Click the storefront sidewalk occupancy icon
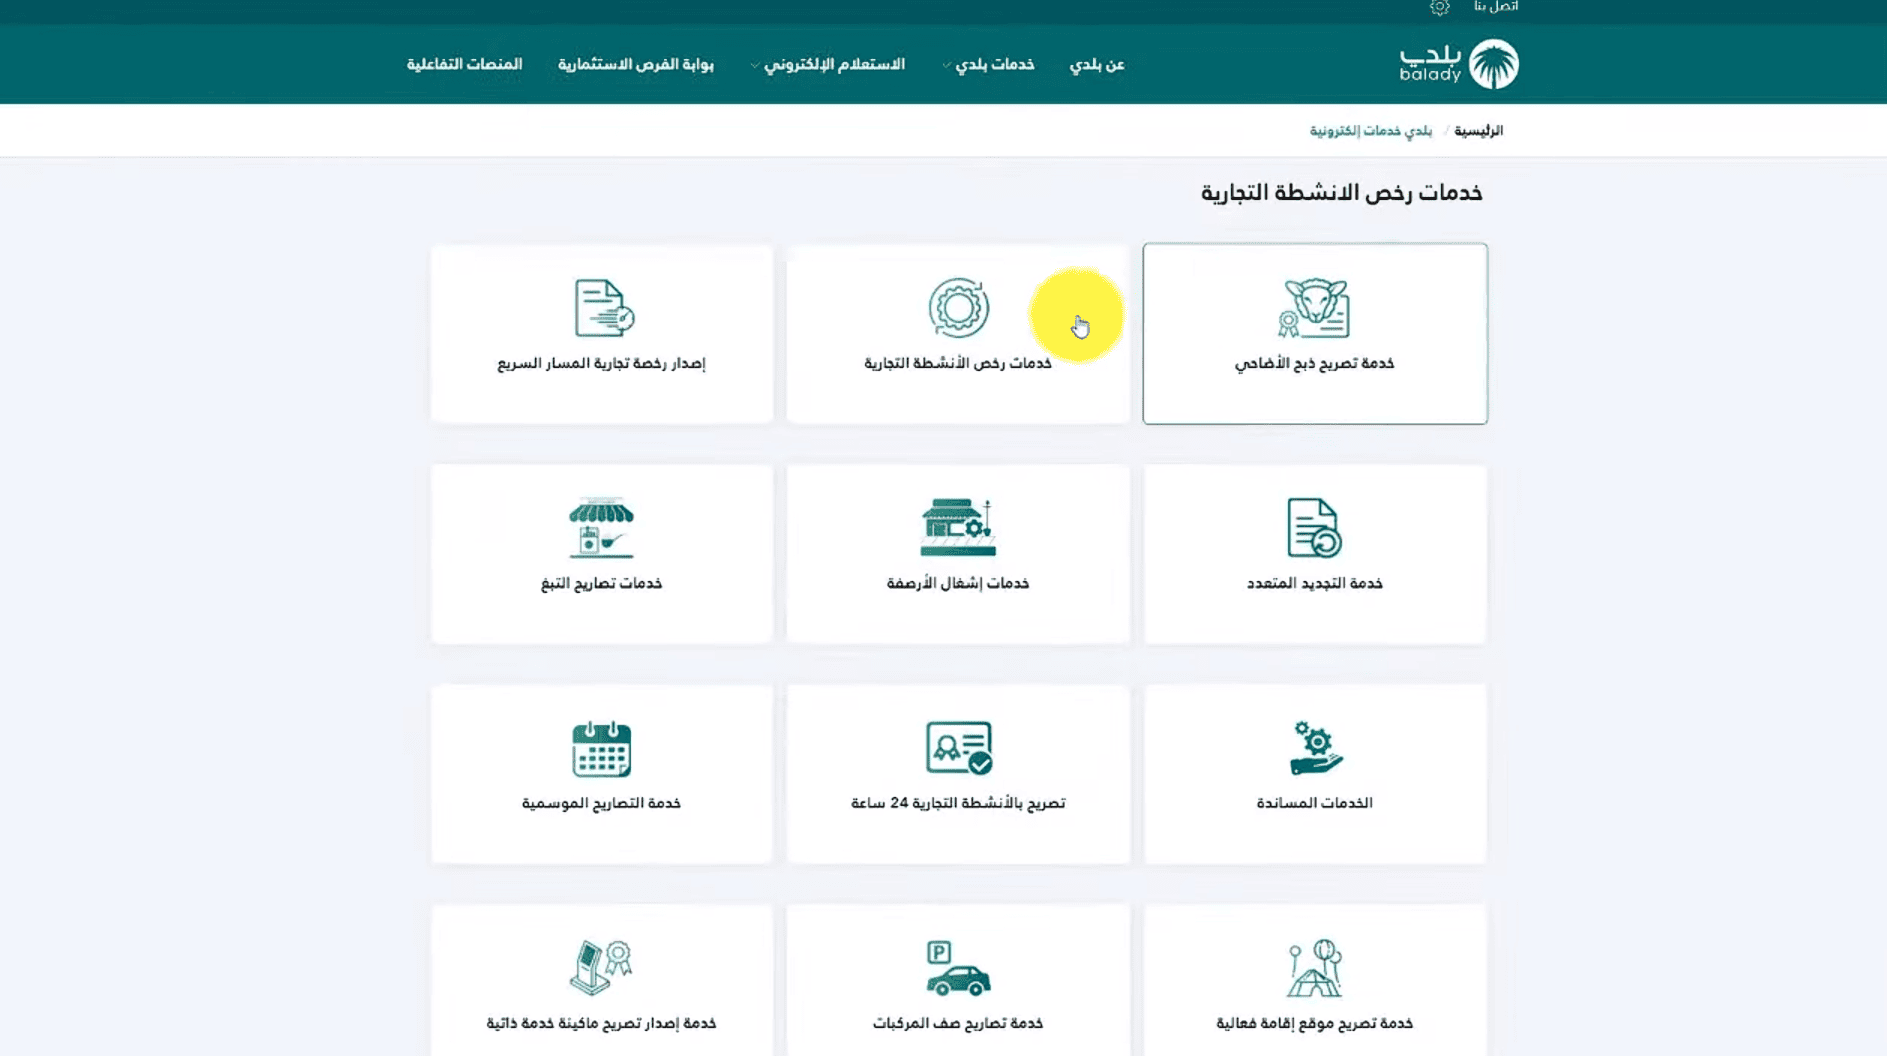1887x1056 pixels. tap(958, 527)
